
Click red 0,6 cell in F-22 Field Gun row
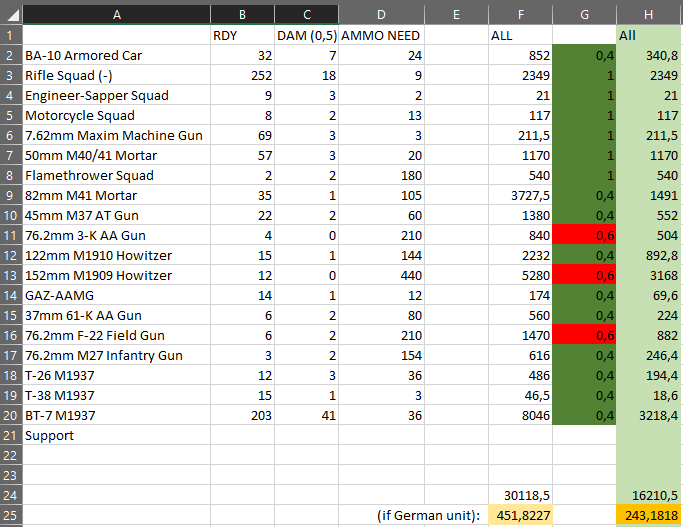point(584,335)
